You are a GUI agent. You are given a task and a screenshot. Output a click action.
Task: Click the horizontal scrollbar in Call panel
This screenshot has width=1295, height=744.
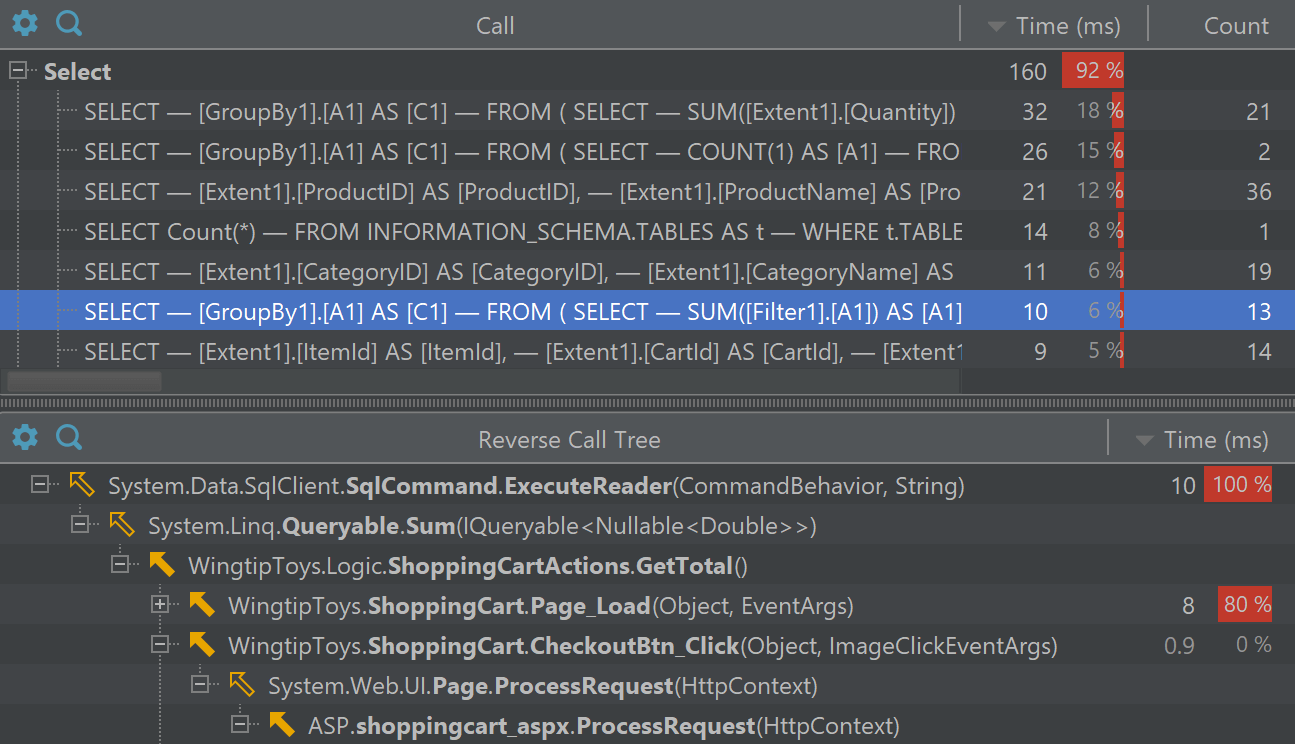pos(84,381)
